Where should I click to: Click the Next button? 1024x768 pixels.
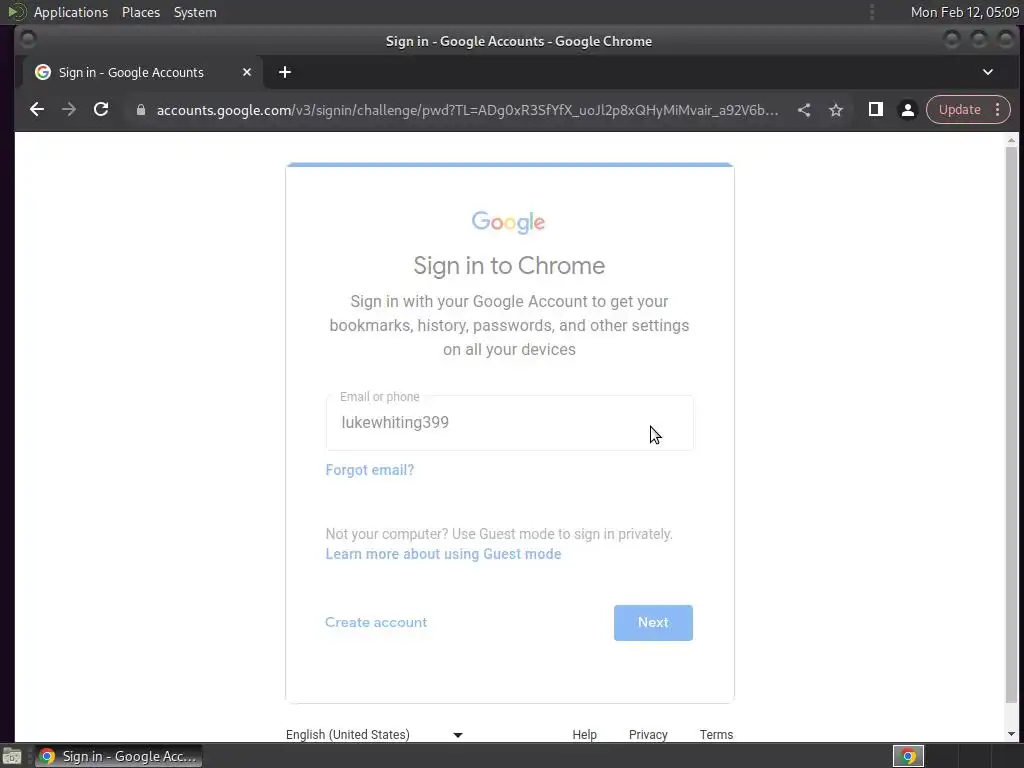click(x=653, y=623)
